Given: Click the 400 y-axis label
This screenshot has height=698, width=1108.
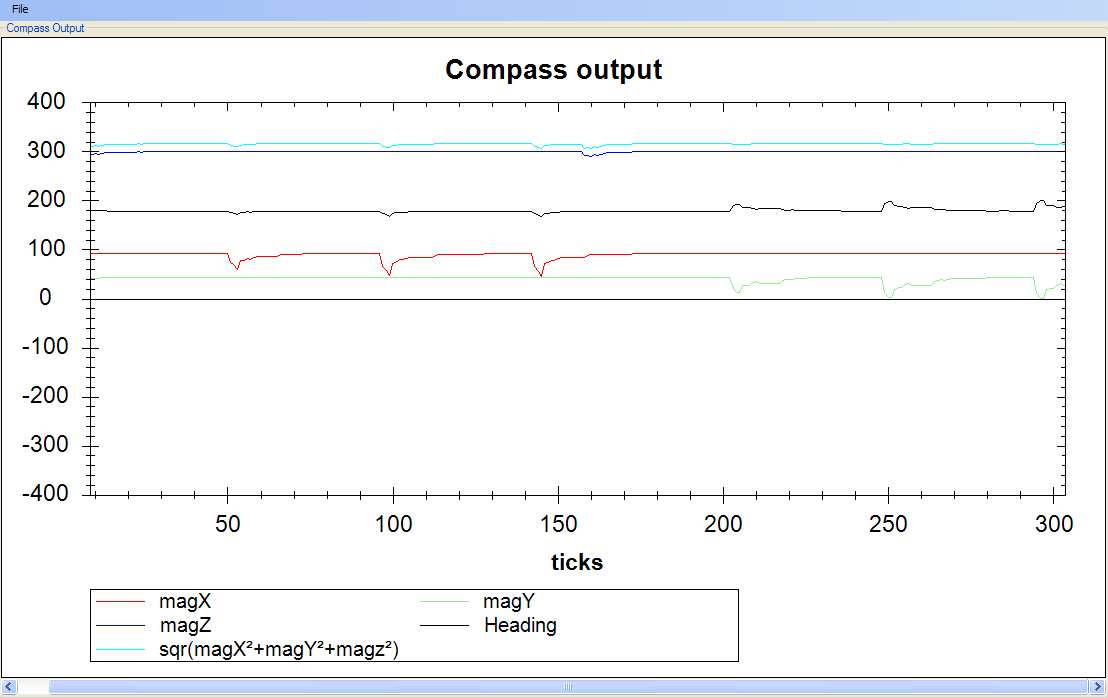Looking at the screenshot, I should pyautogui.click(x=46, y=101).
